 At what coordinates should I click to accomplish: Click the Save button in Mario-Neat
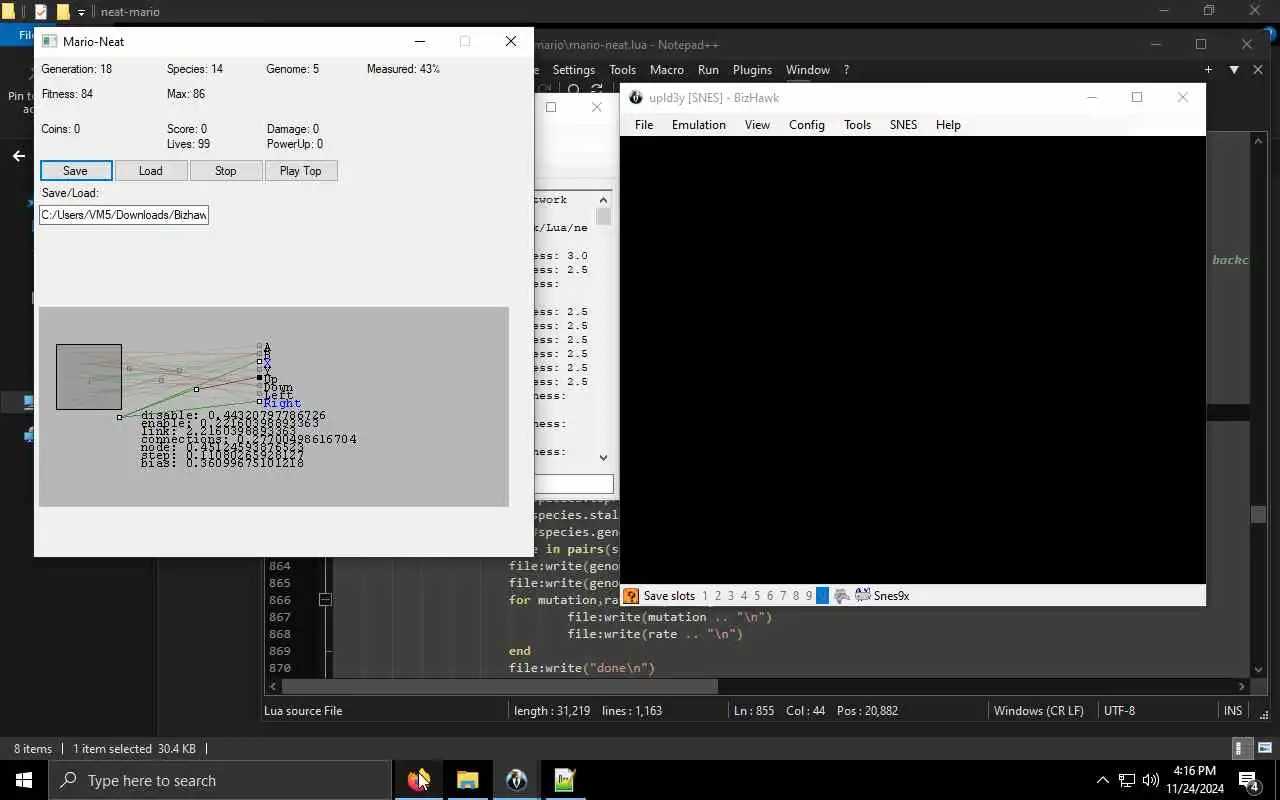[x=76, y=171]
